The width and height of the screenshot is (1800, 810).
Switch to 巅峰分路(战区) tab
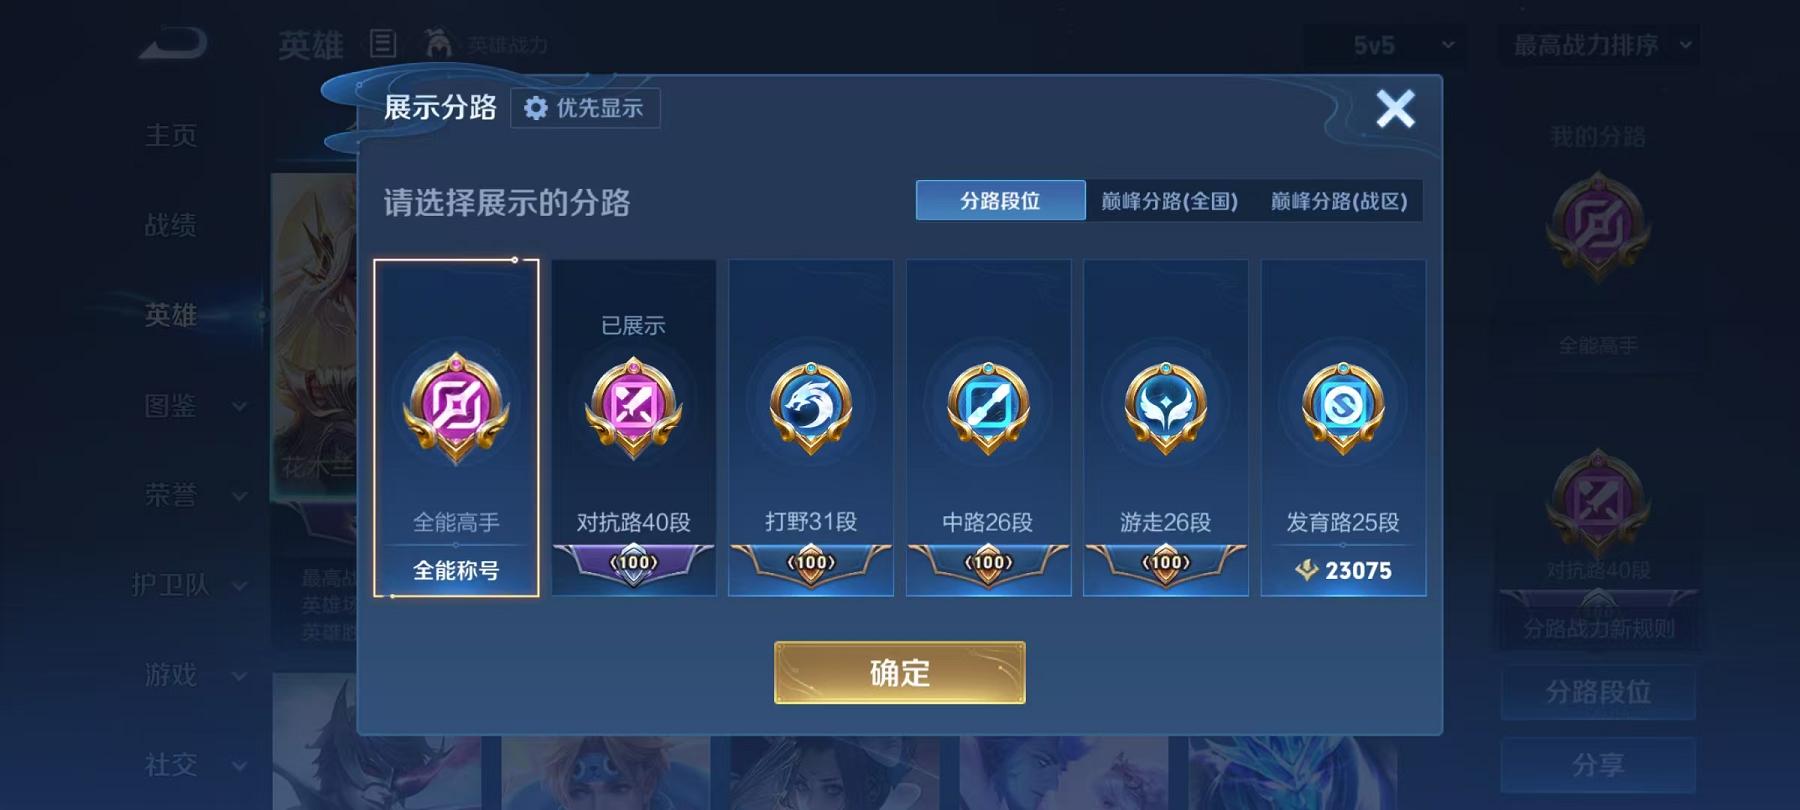1338,201
